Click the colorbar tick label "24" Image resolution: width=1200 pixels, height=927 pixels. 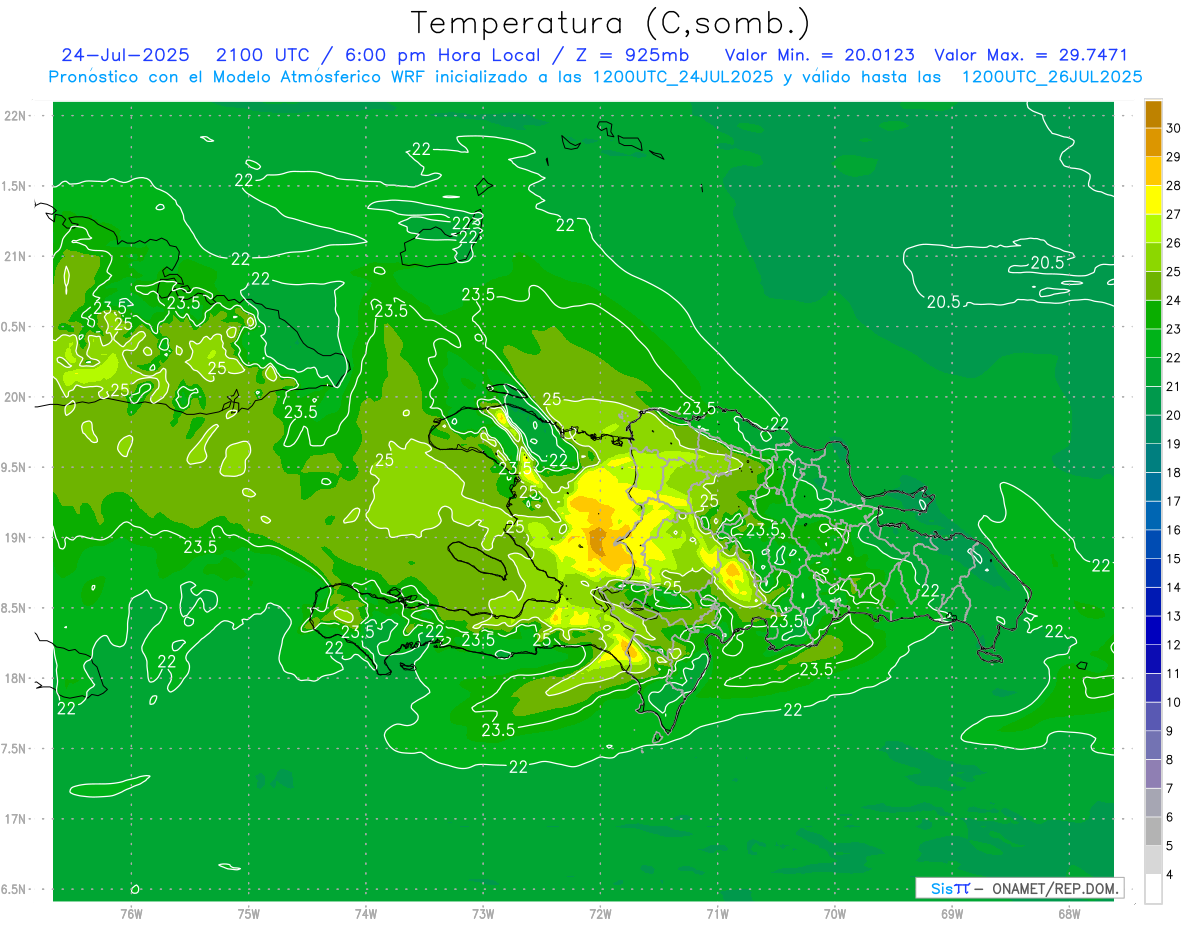click(x=1174, y=300)
